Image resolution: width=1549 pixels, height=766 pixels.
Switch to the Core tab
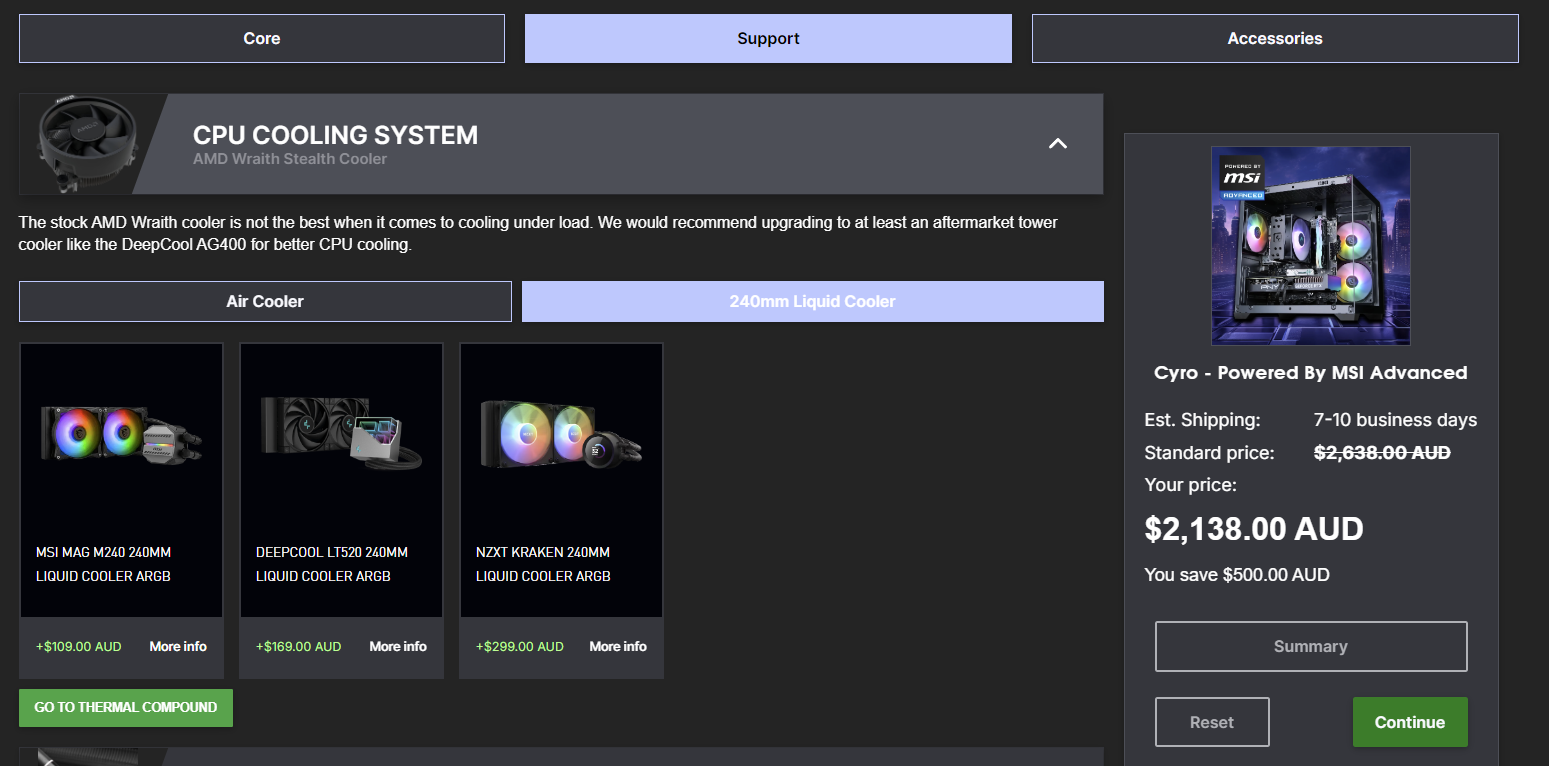tap(262, 39)
